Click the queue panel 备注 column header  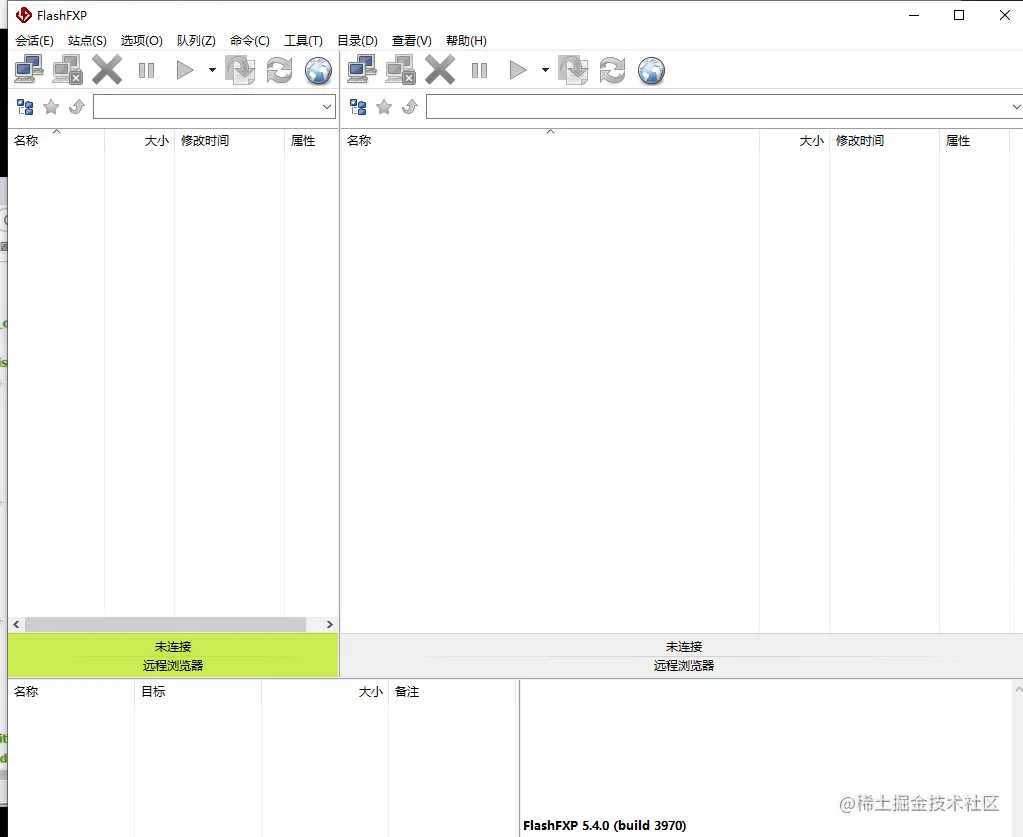pos(452,692)
